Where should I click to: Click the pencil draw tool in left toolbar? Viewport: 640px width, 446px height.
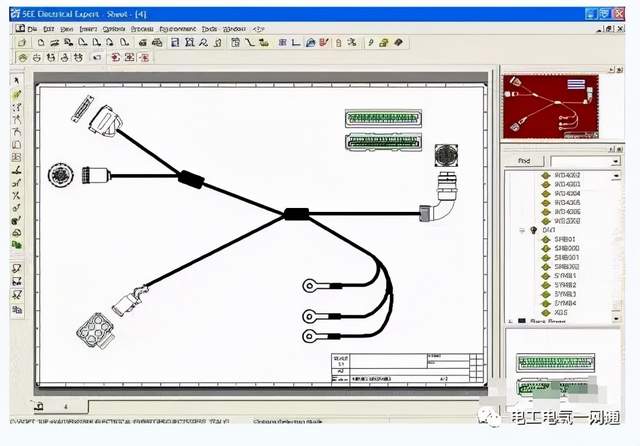pyautogui.click(x=17, y=94)
